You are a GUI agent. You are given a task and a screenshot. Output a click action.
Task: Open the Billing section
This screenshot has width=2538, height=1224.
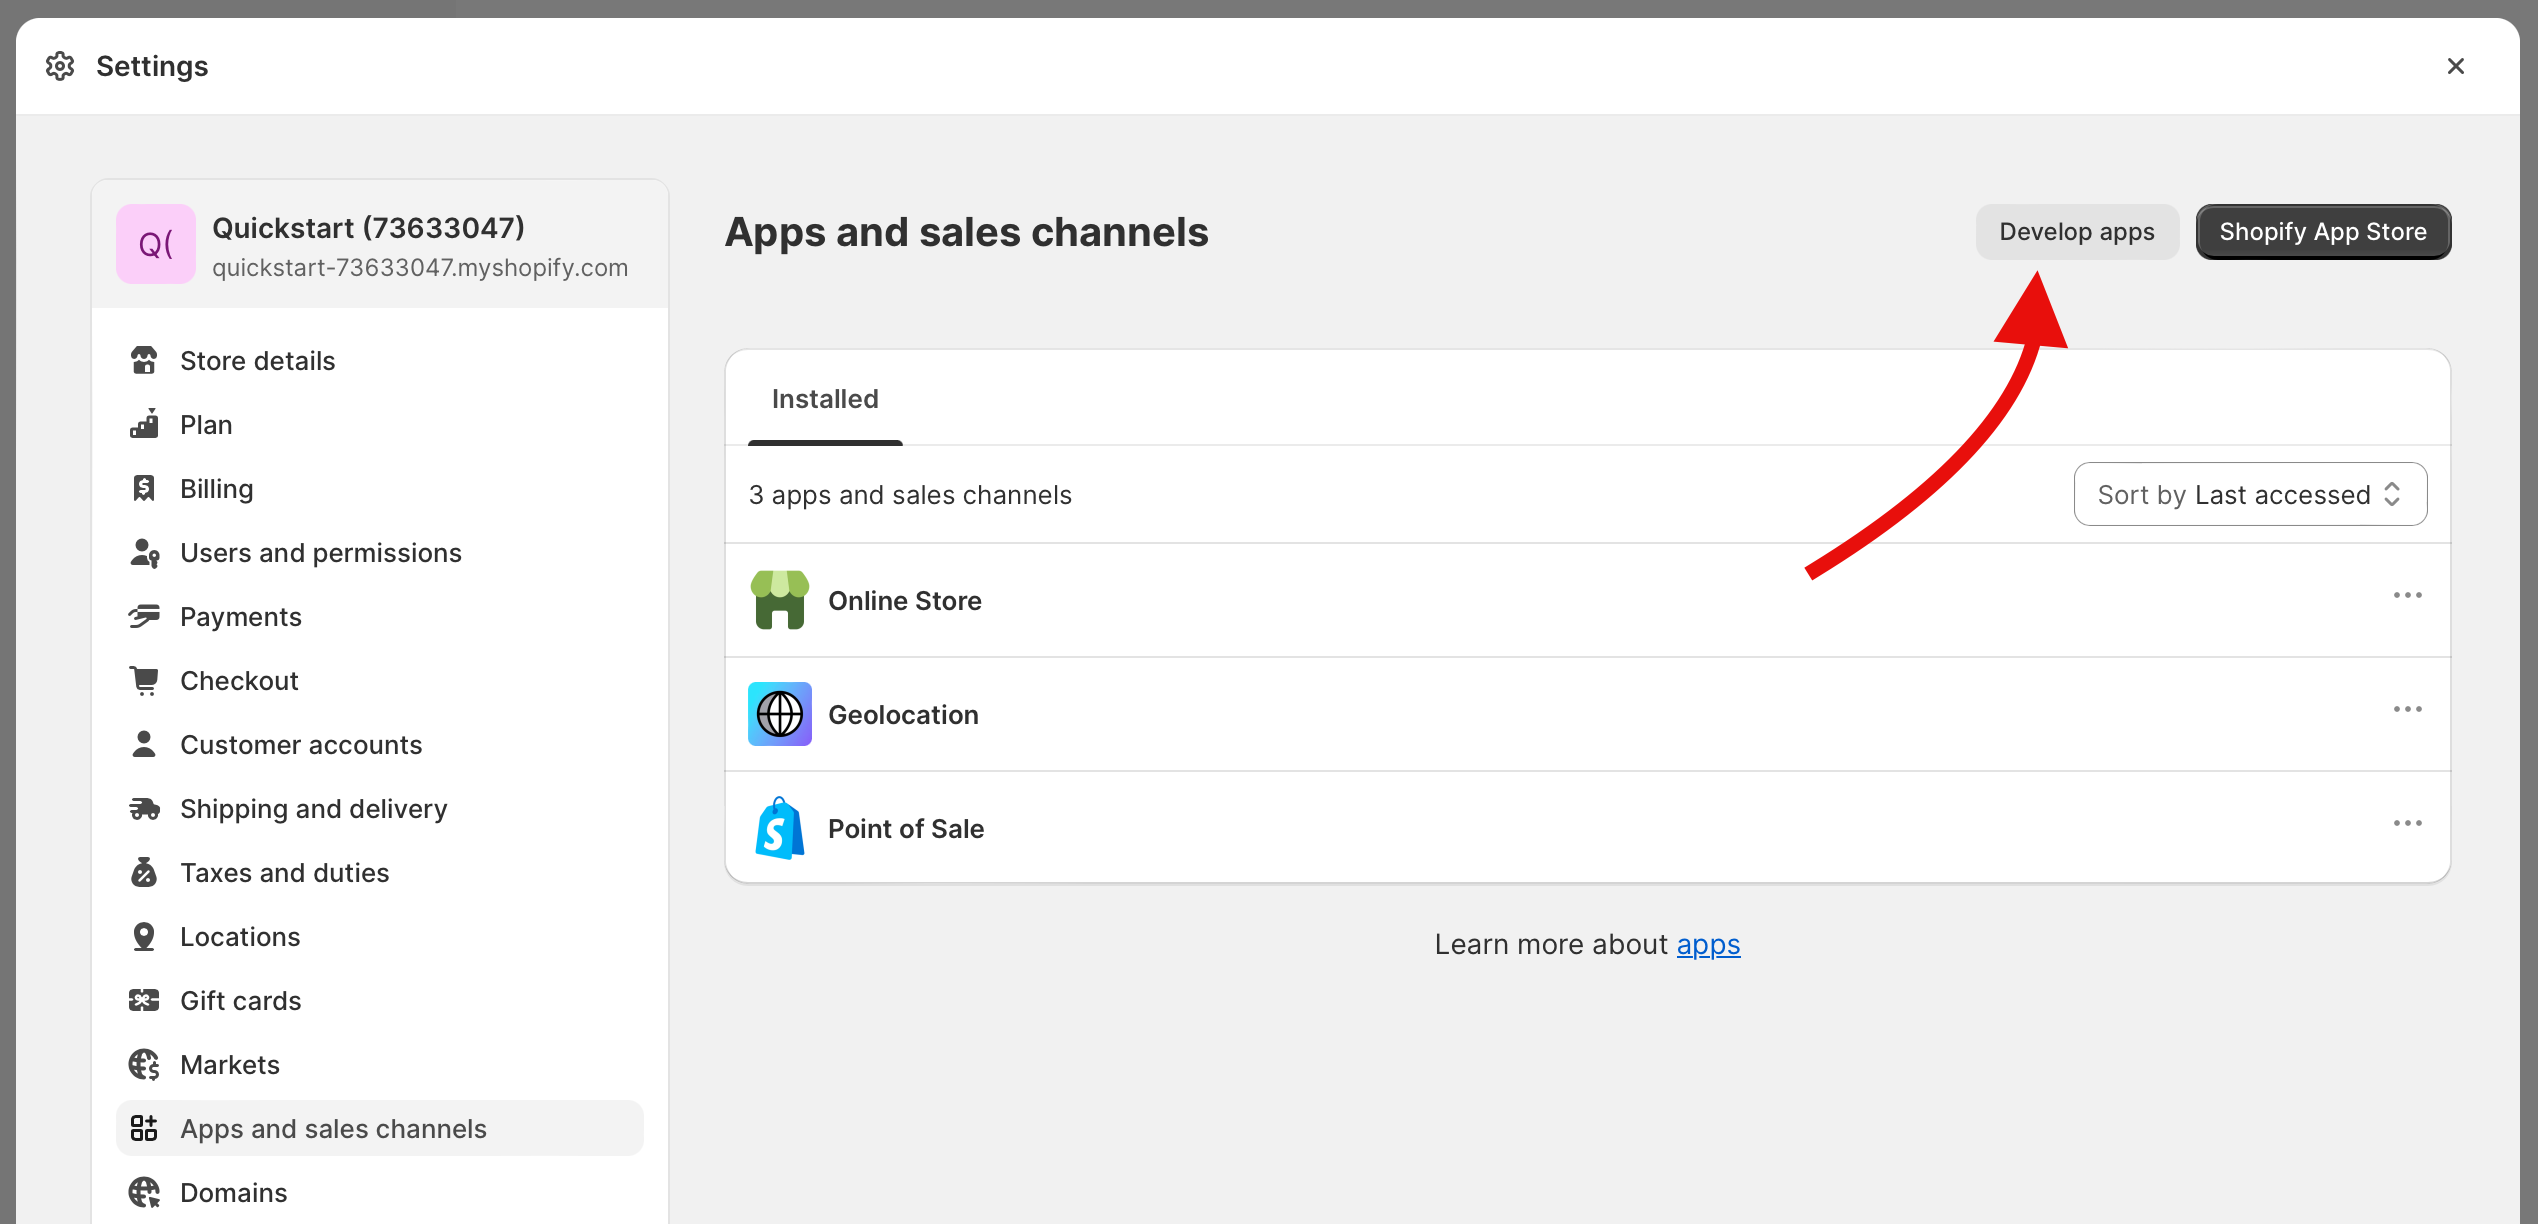point(380,489)
